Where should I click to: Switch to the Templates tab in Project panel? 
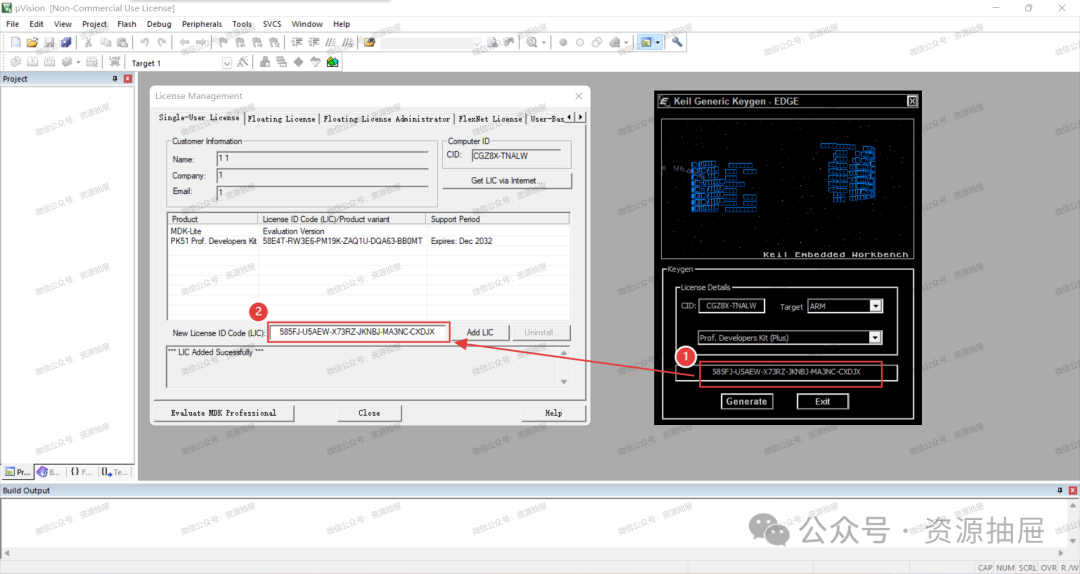coord(115,472)
